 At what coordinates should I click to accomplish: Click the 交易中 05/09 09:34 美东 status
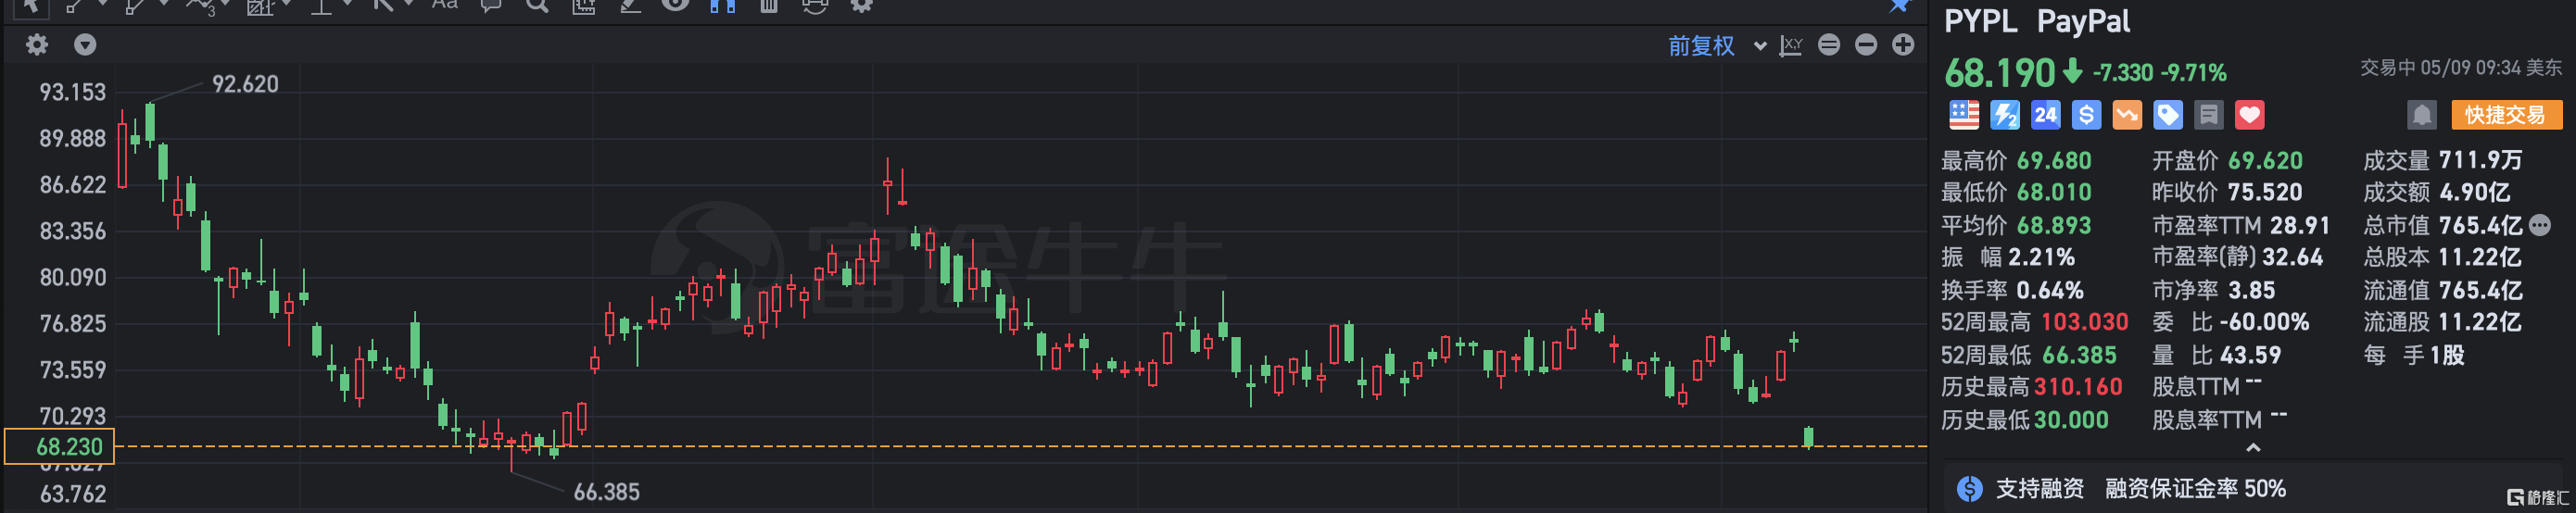(2461, 68)
